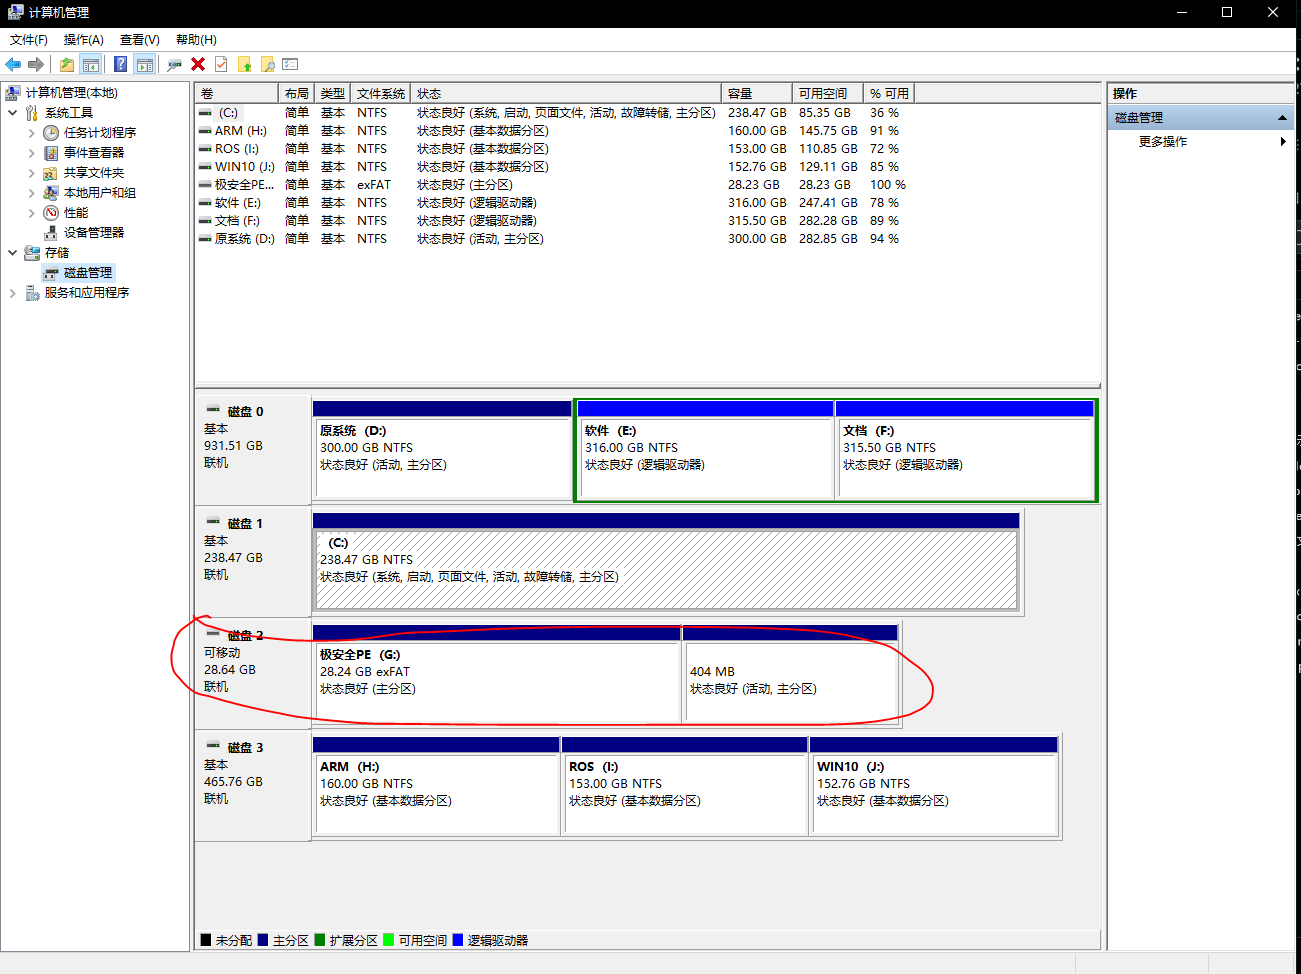Select 任务计划程序 in the tree
The width and height of the screenshot is (1301, 974).
point(100,133)
